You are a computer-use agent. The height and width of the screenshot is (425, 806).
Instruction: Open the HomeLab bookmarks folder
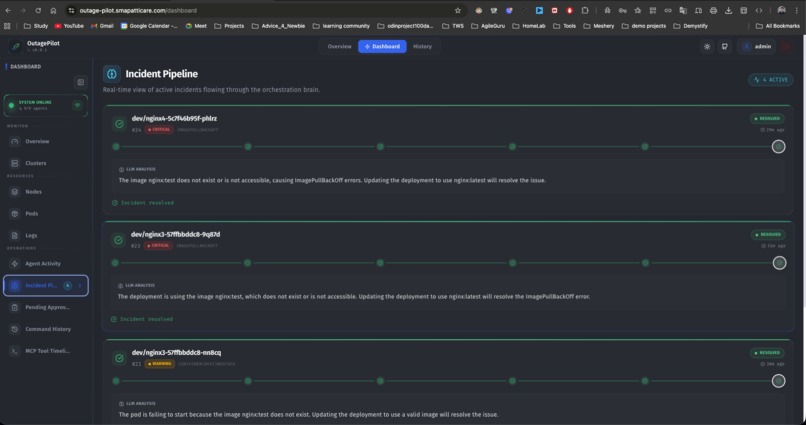529,26
